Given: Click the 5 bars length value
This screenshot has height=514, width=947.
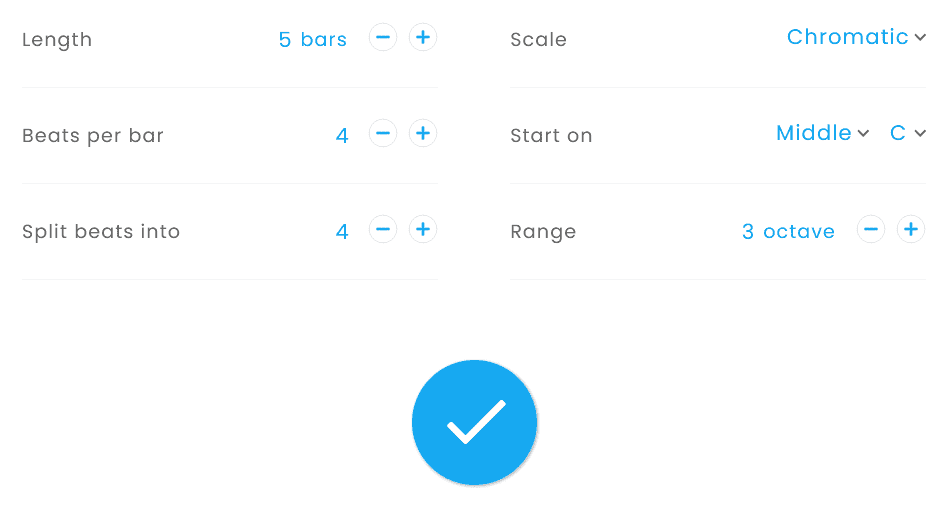Looking at the screenshot, I should [x=313, y=40].
